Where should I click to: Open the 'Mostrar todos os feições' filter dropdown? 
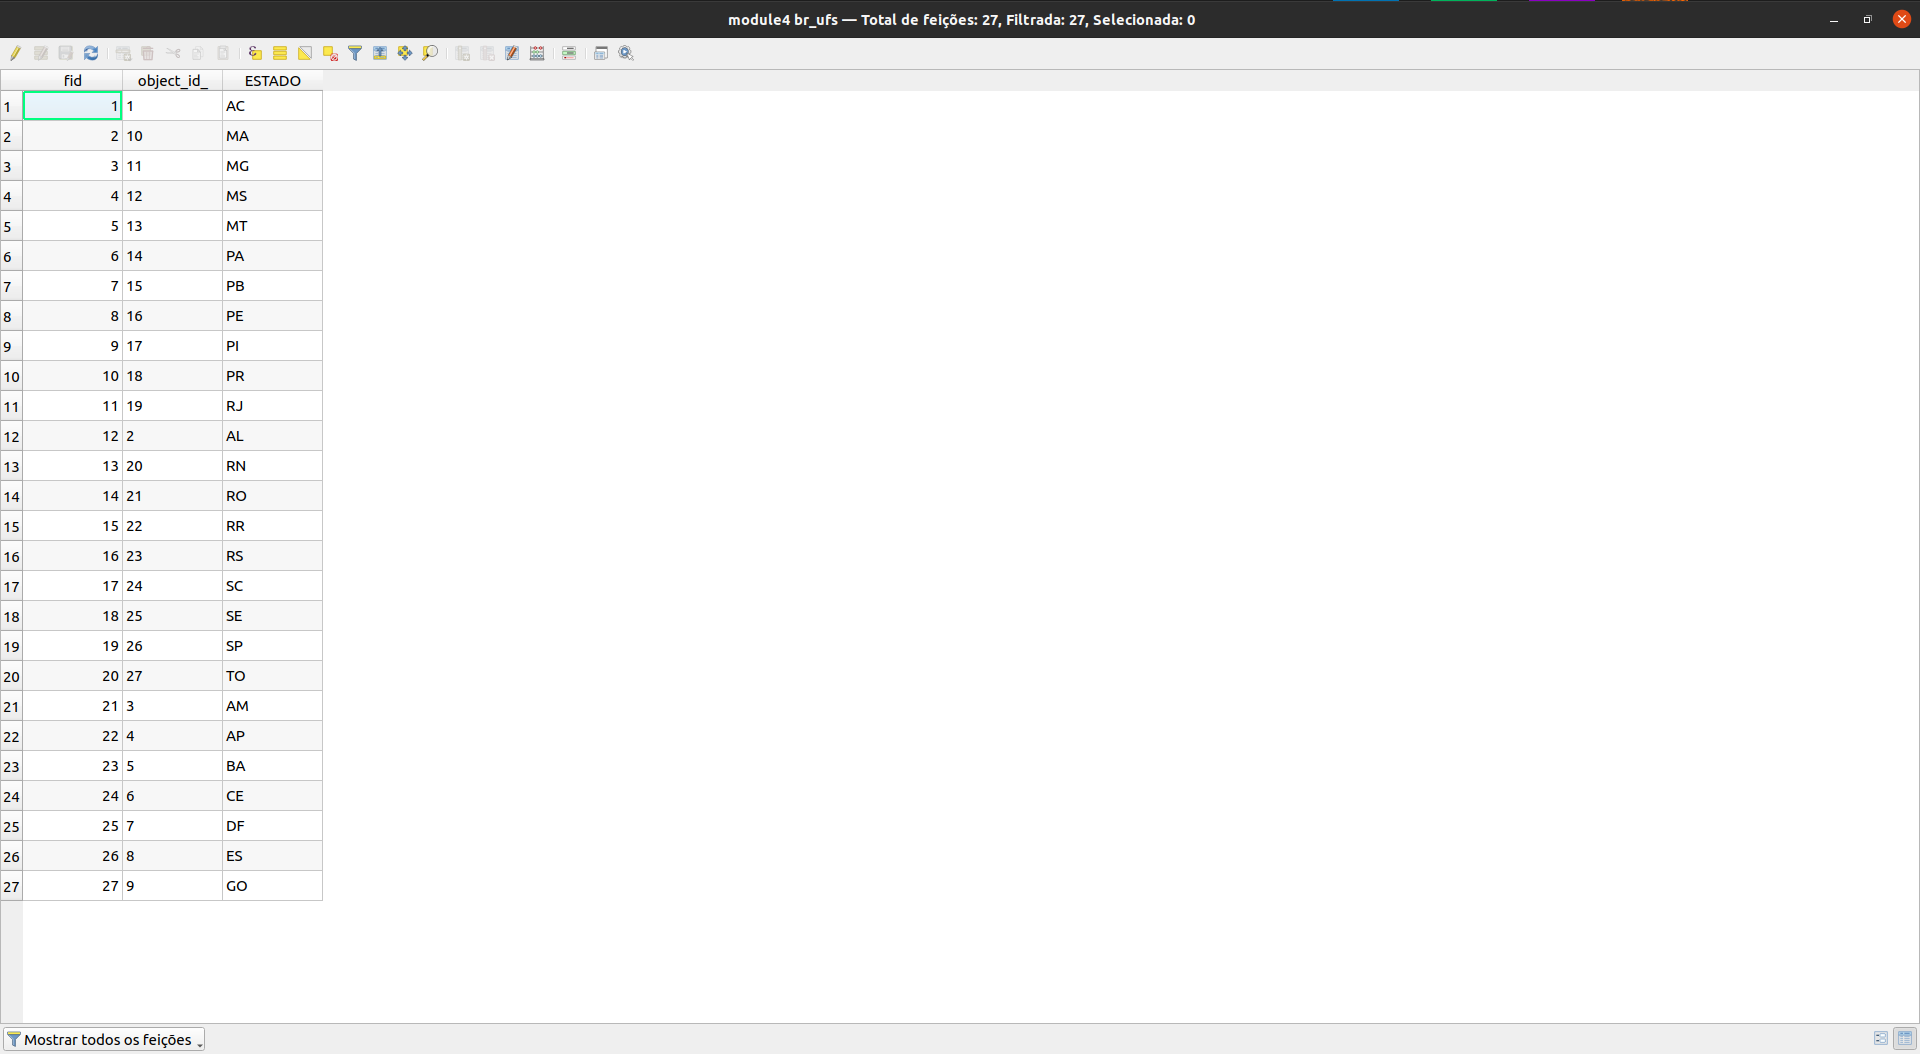(x=104, y=1040)
